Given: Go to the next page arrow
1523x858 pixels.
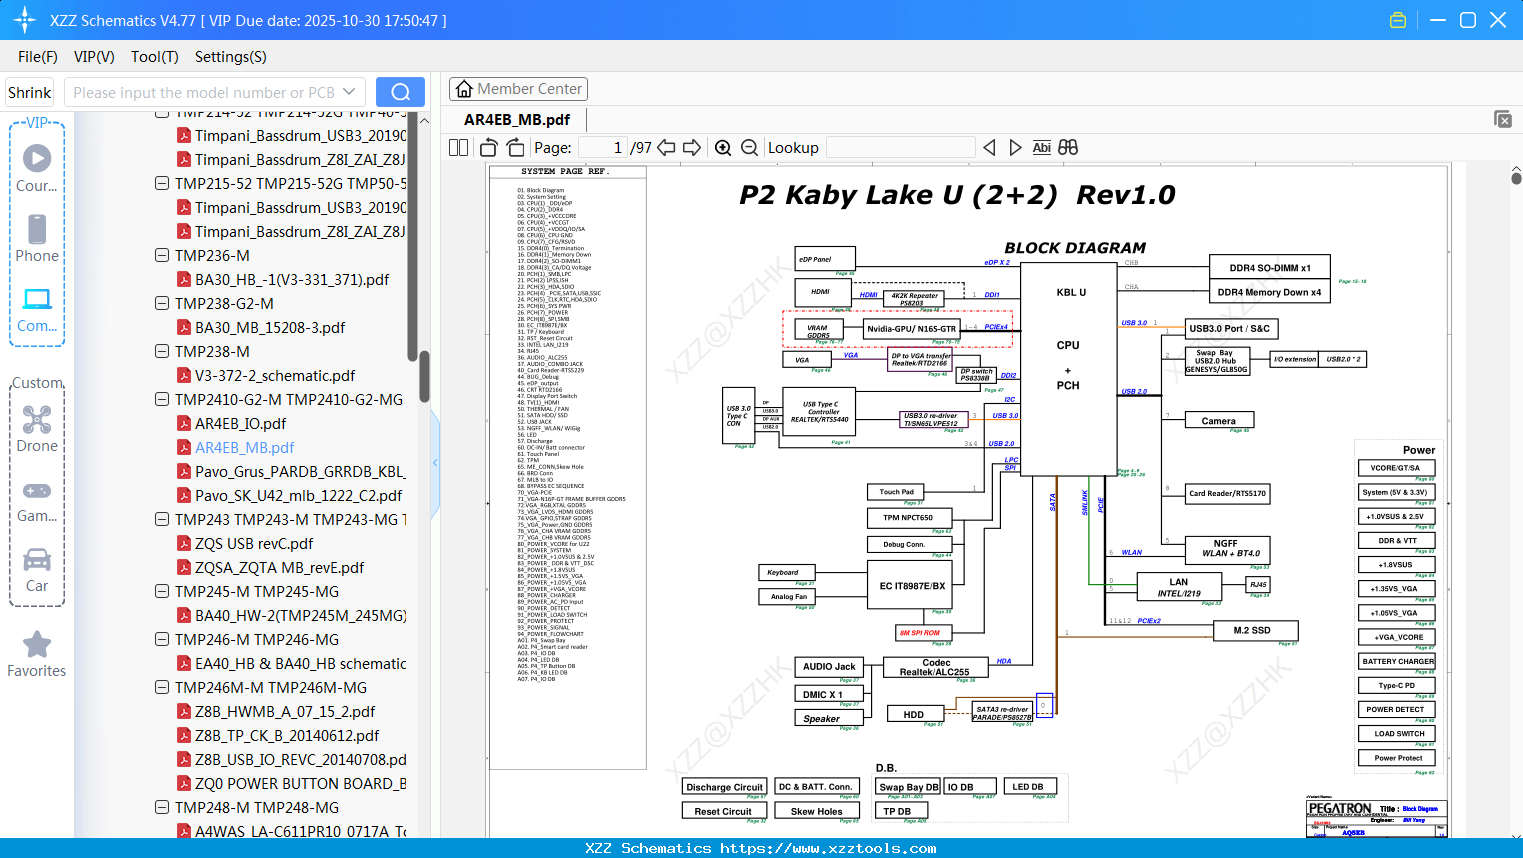Looking at the screenshot, I should [692, 148].
